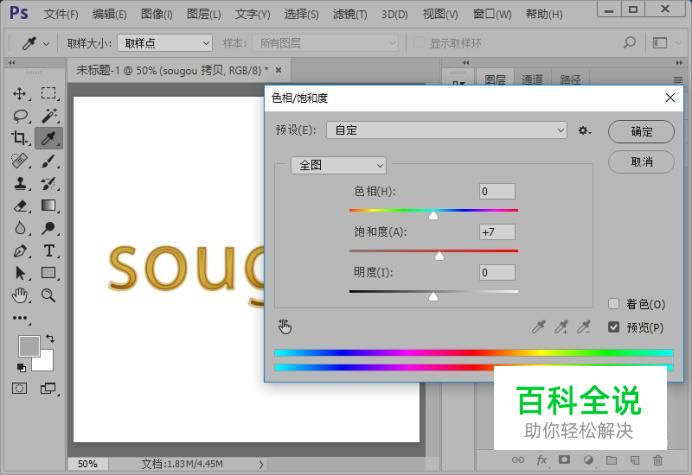The height and width of the screenshot is (475, 692).
Task: Select the Magic Wand tool
Action: coord(49,116)
